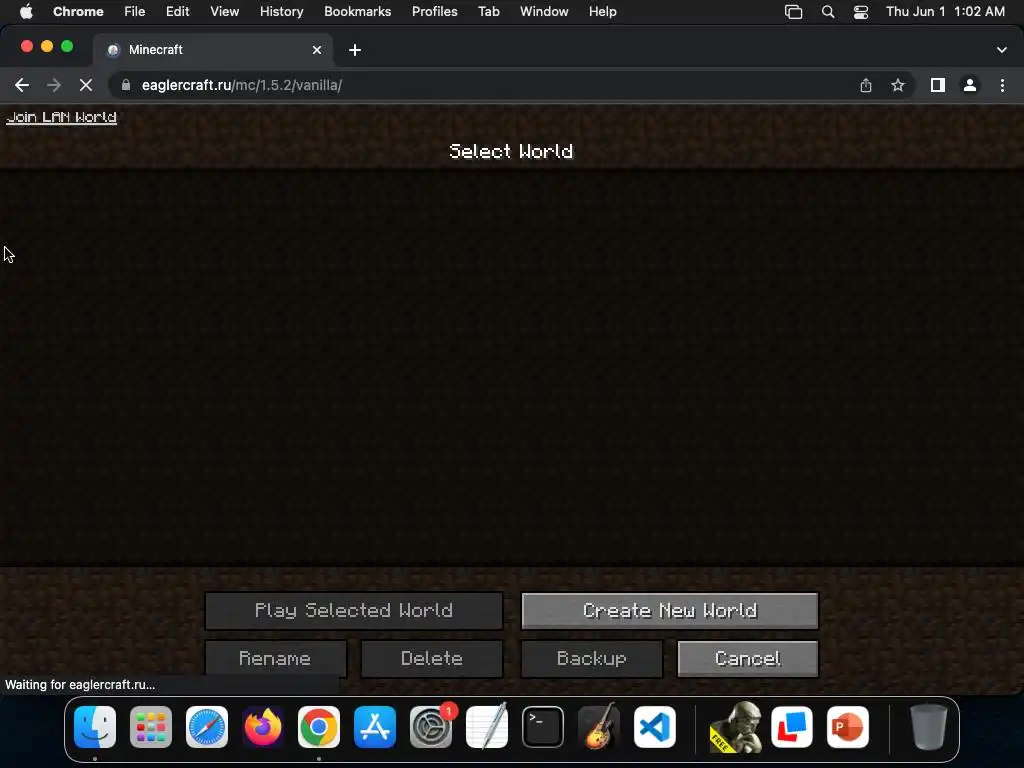Viewport: 1024px width, 768px height.
Task: Close the Minecraft tab
Action: coord(317,50)
